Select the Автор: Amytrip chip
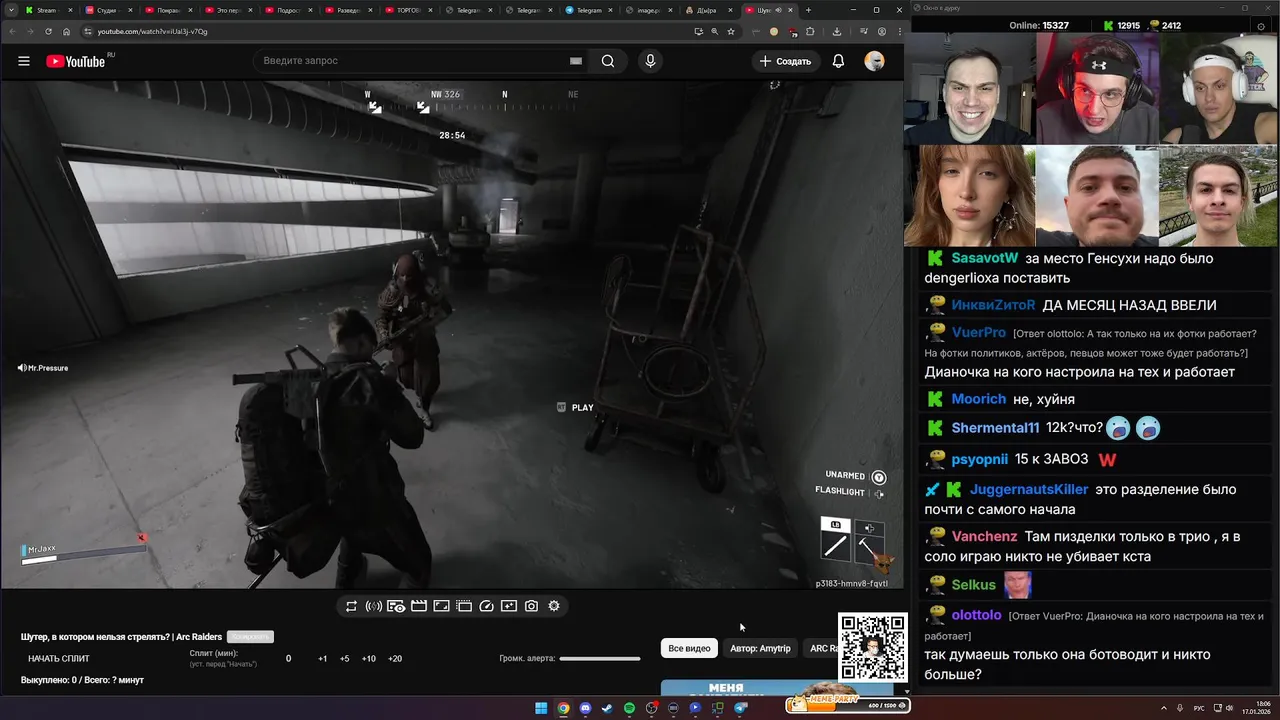 click(x=760, y=648)
